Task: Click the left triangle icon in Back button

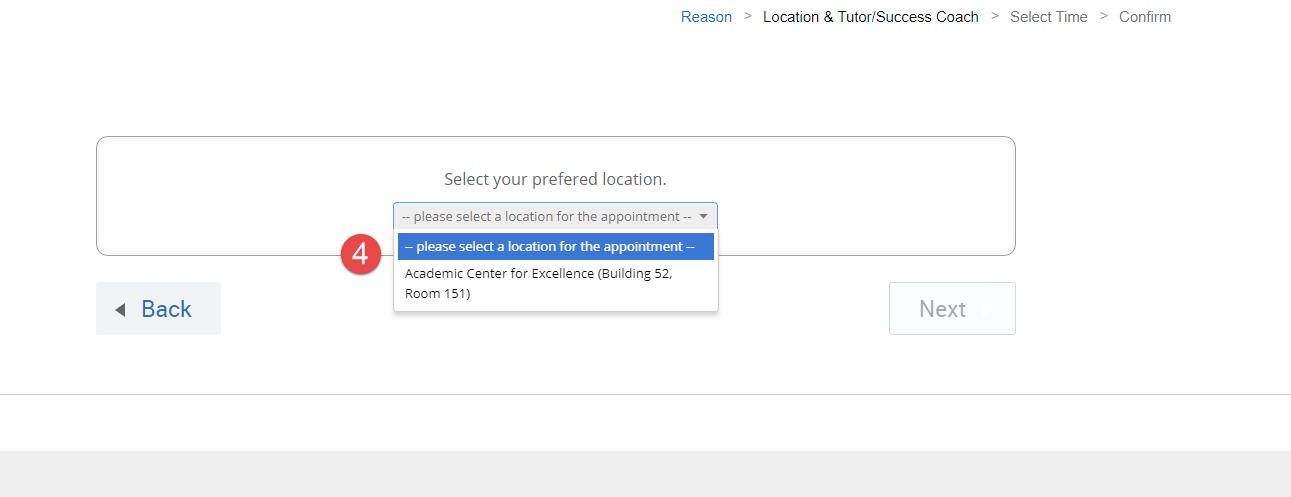Action: [120, 310]
